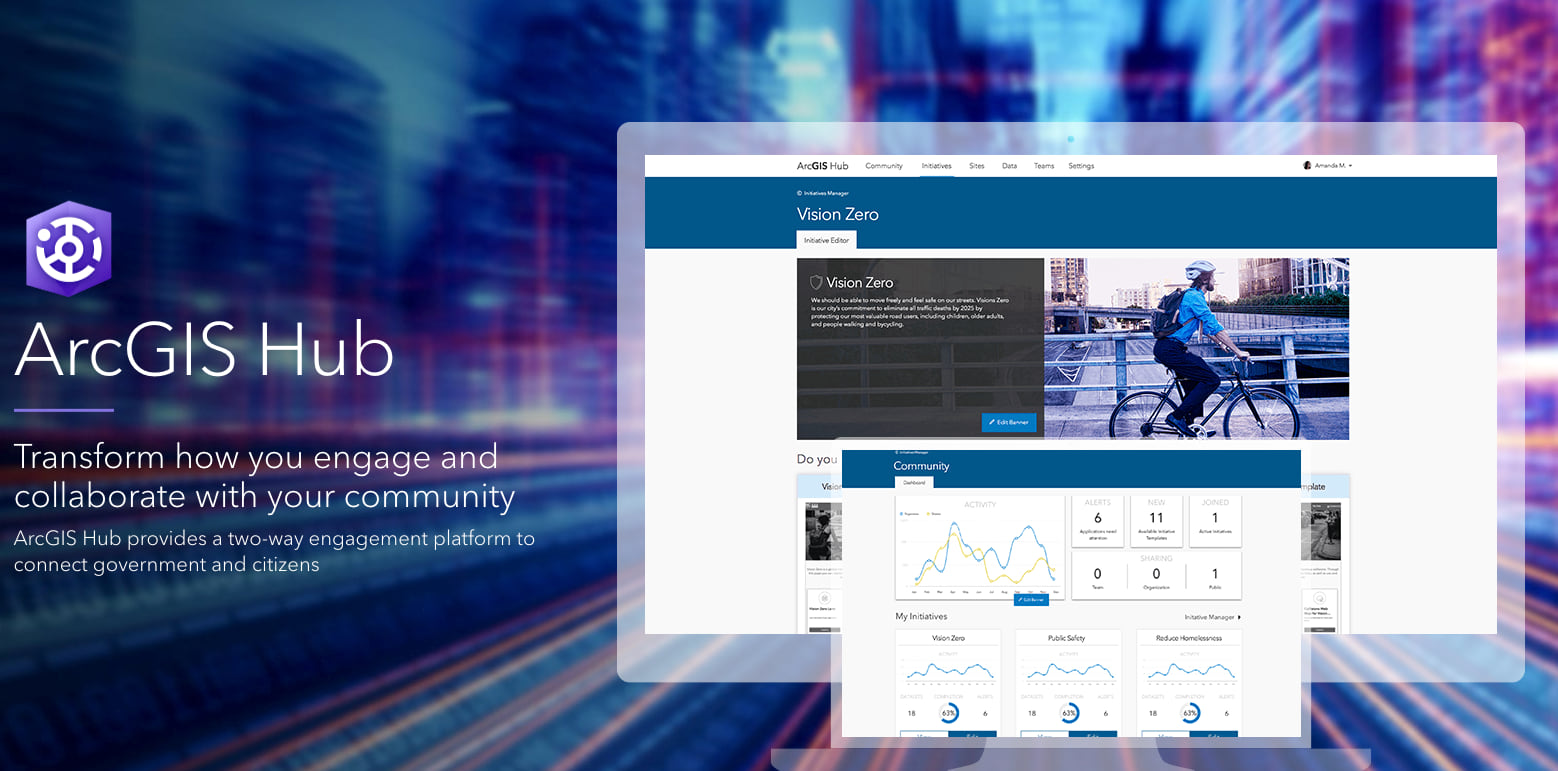Viewport: 1558px width, 771px height.
Task: Open Settings in top navigation
Action: tap(1081, 166)
